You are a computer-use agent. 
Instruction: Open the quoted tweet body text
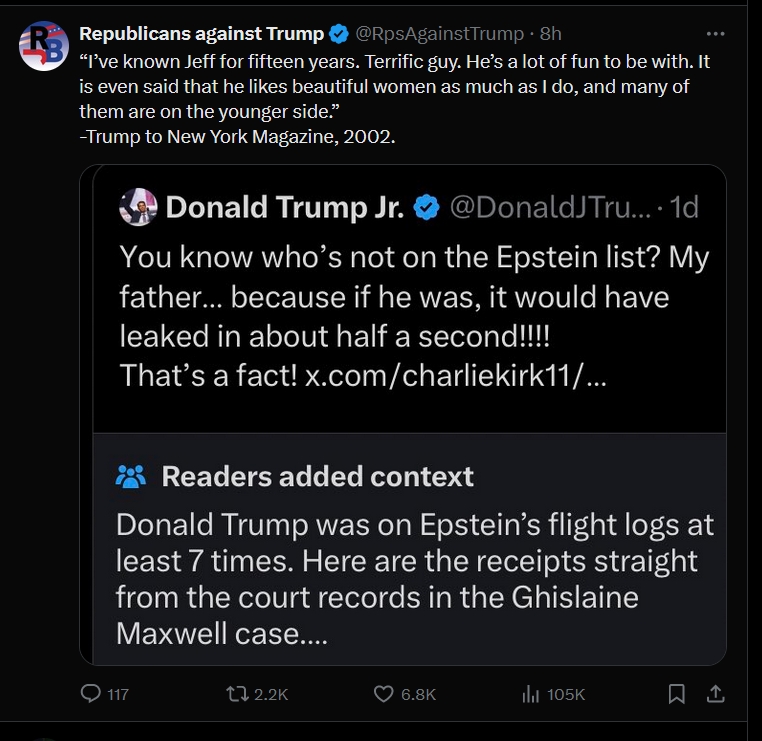coord(400,297)
